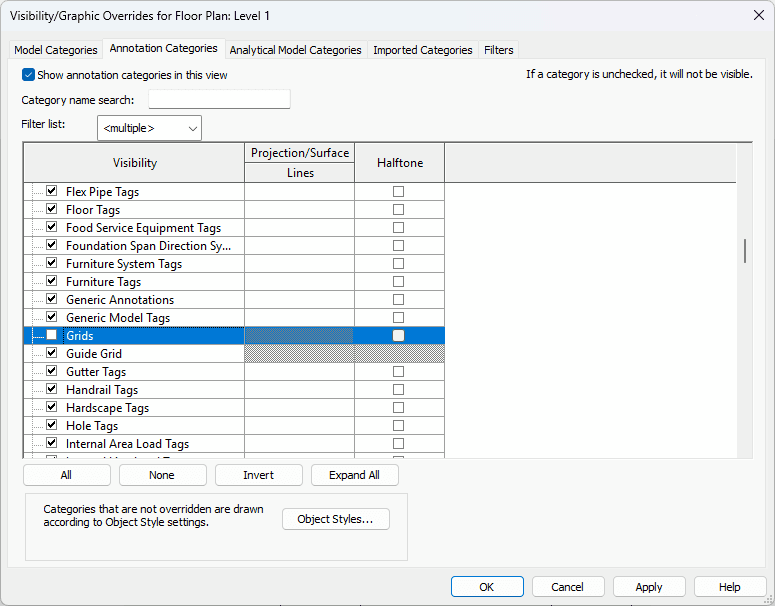Close the Visibility/Graphic Overrides dialog

tap(759, 15)
